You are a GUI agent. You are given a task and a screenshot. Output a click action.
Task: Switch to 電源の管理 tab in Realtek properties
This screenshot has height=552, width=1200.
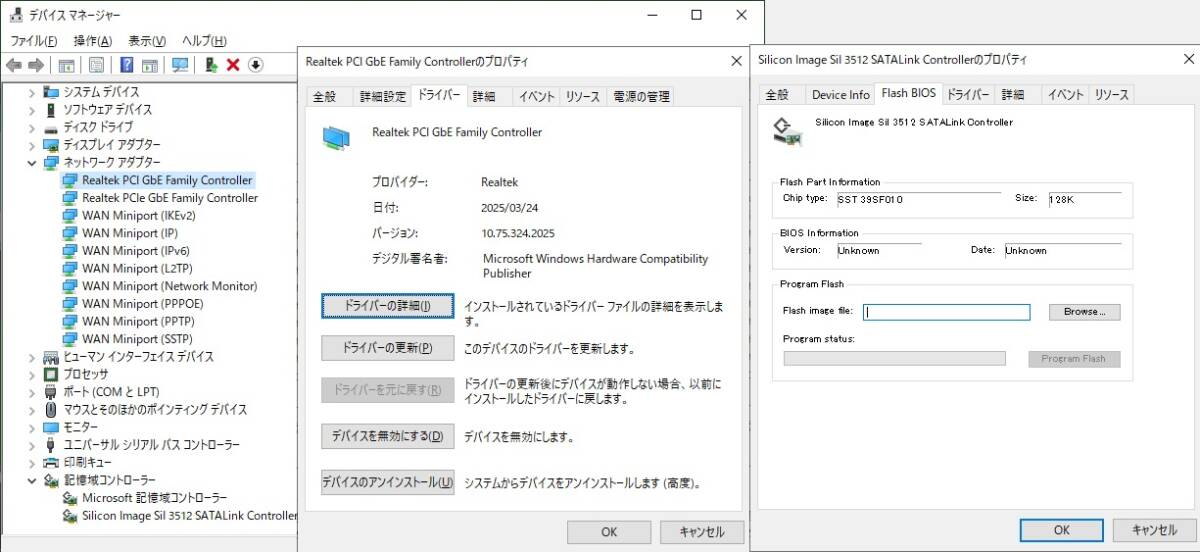640,97
